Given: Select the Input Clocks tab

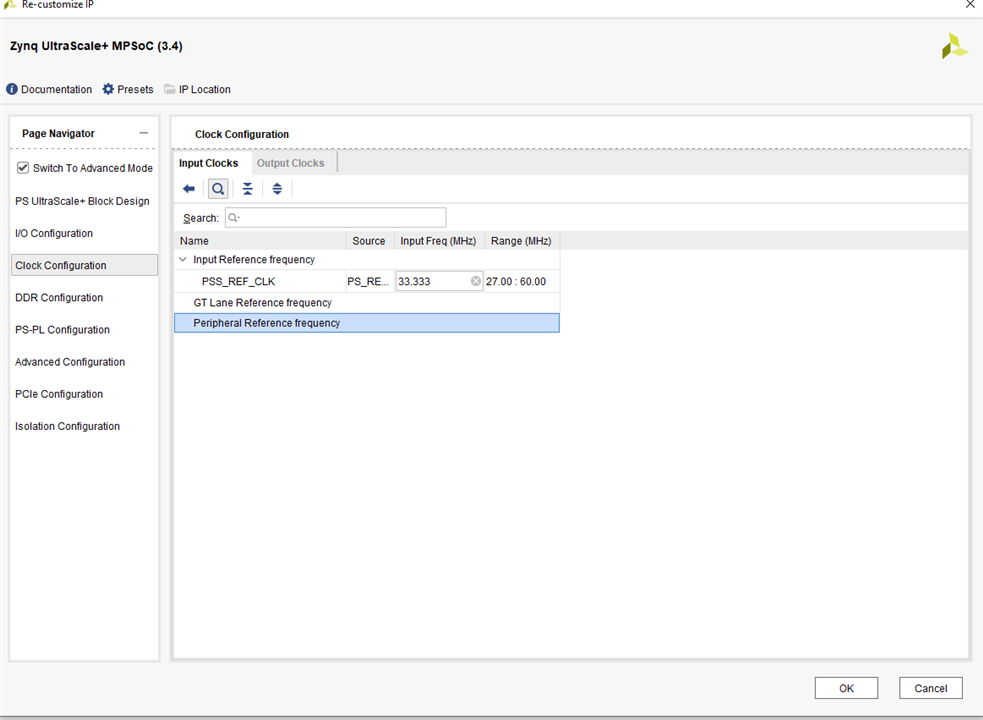Looking at the screenshot, I should (x=208, y=163).
